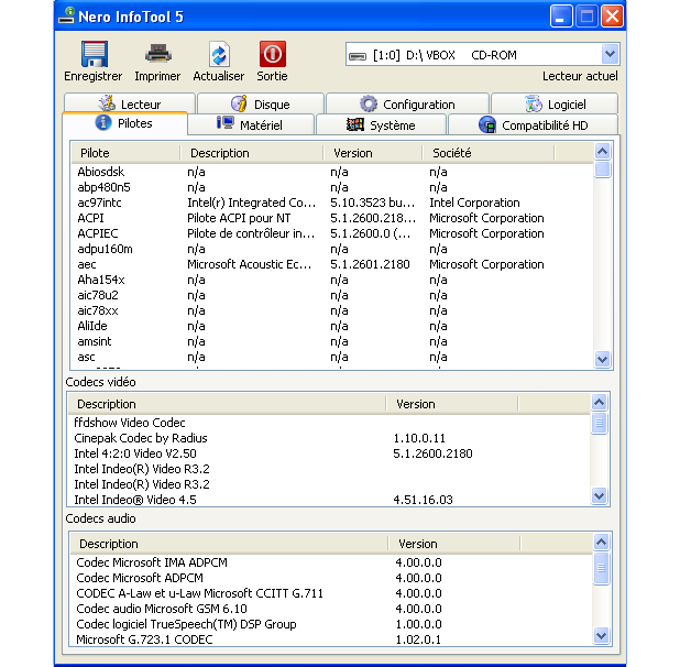Select the adpu160m driver row
This screenshot has width=680, height=667.
(x=332, y=249)
